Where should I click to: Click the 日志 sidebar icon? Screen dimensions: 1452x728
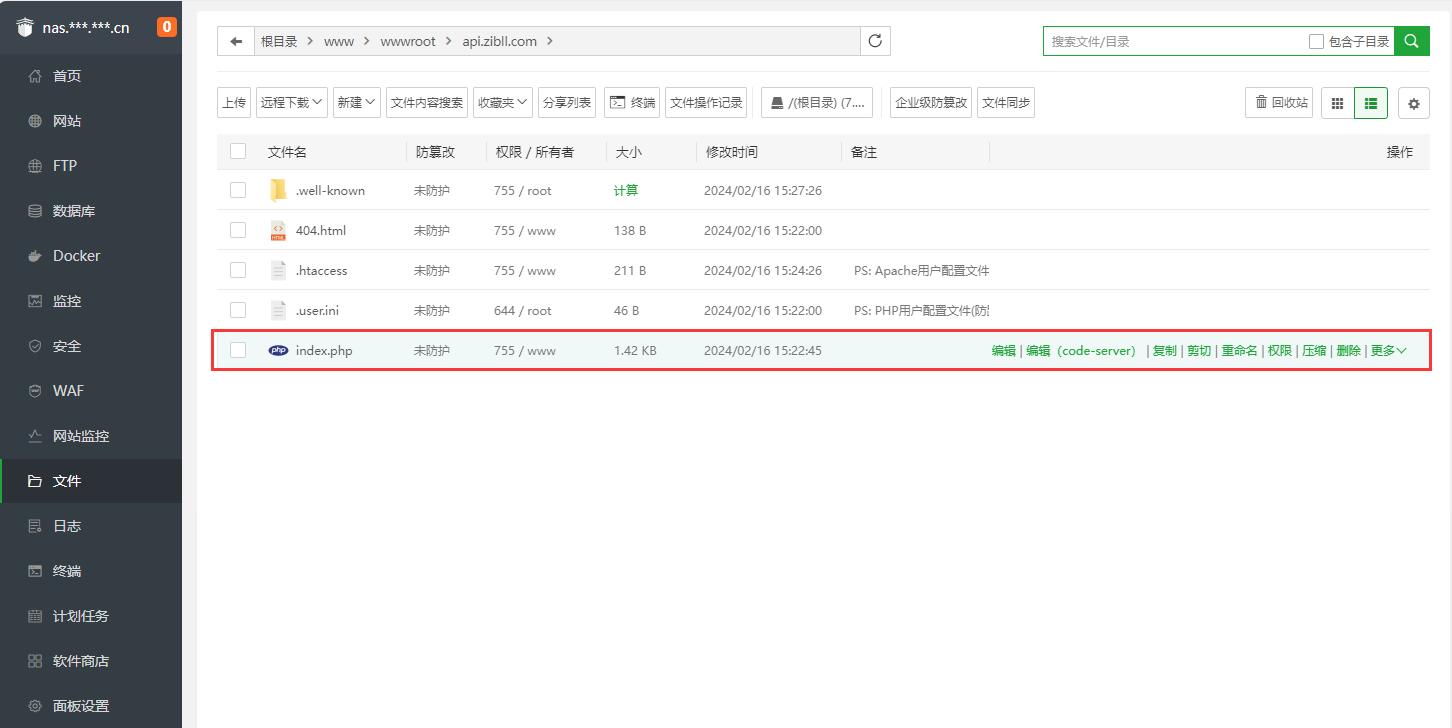tap(35, 526)
